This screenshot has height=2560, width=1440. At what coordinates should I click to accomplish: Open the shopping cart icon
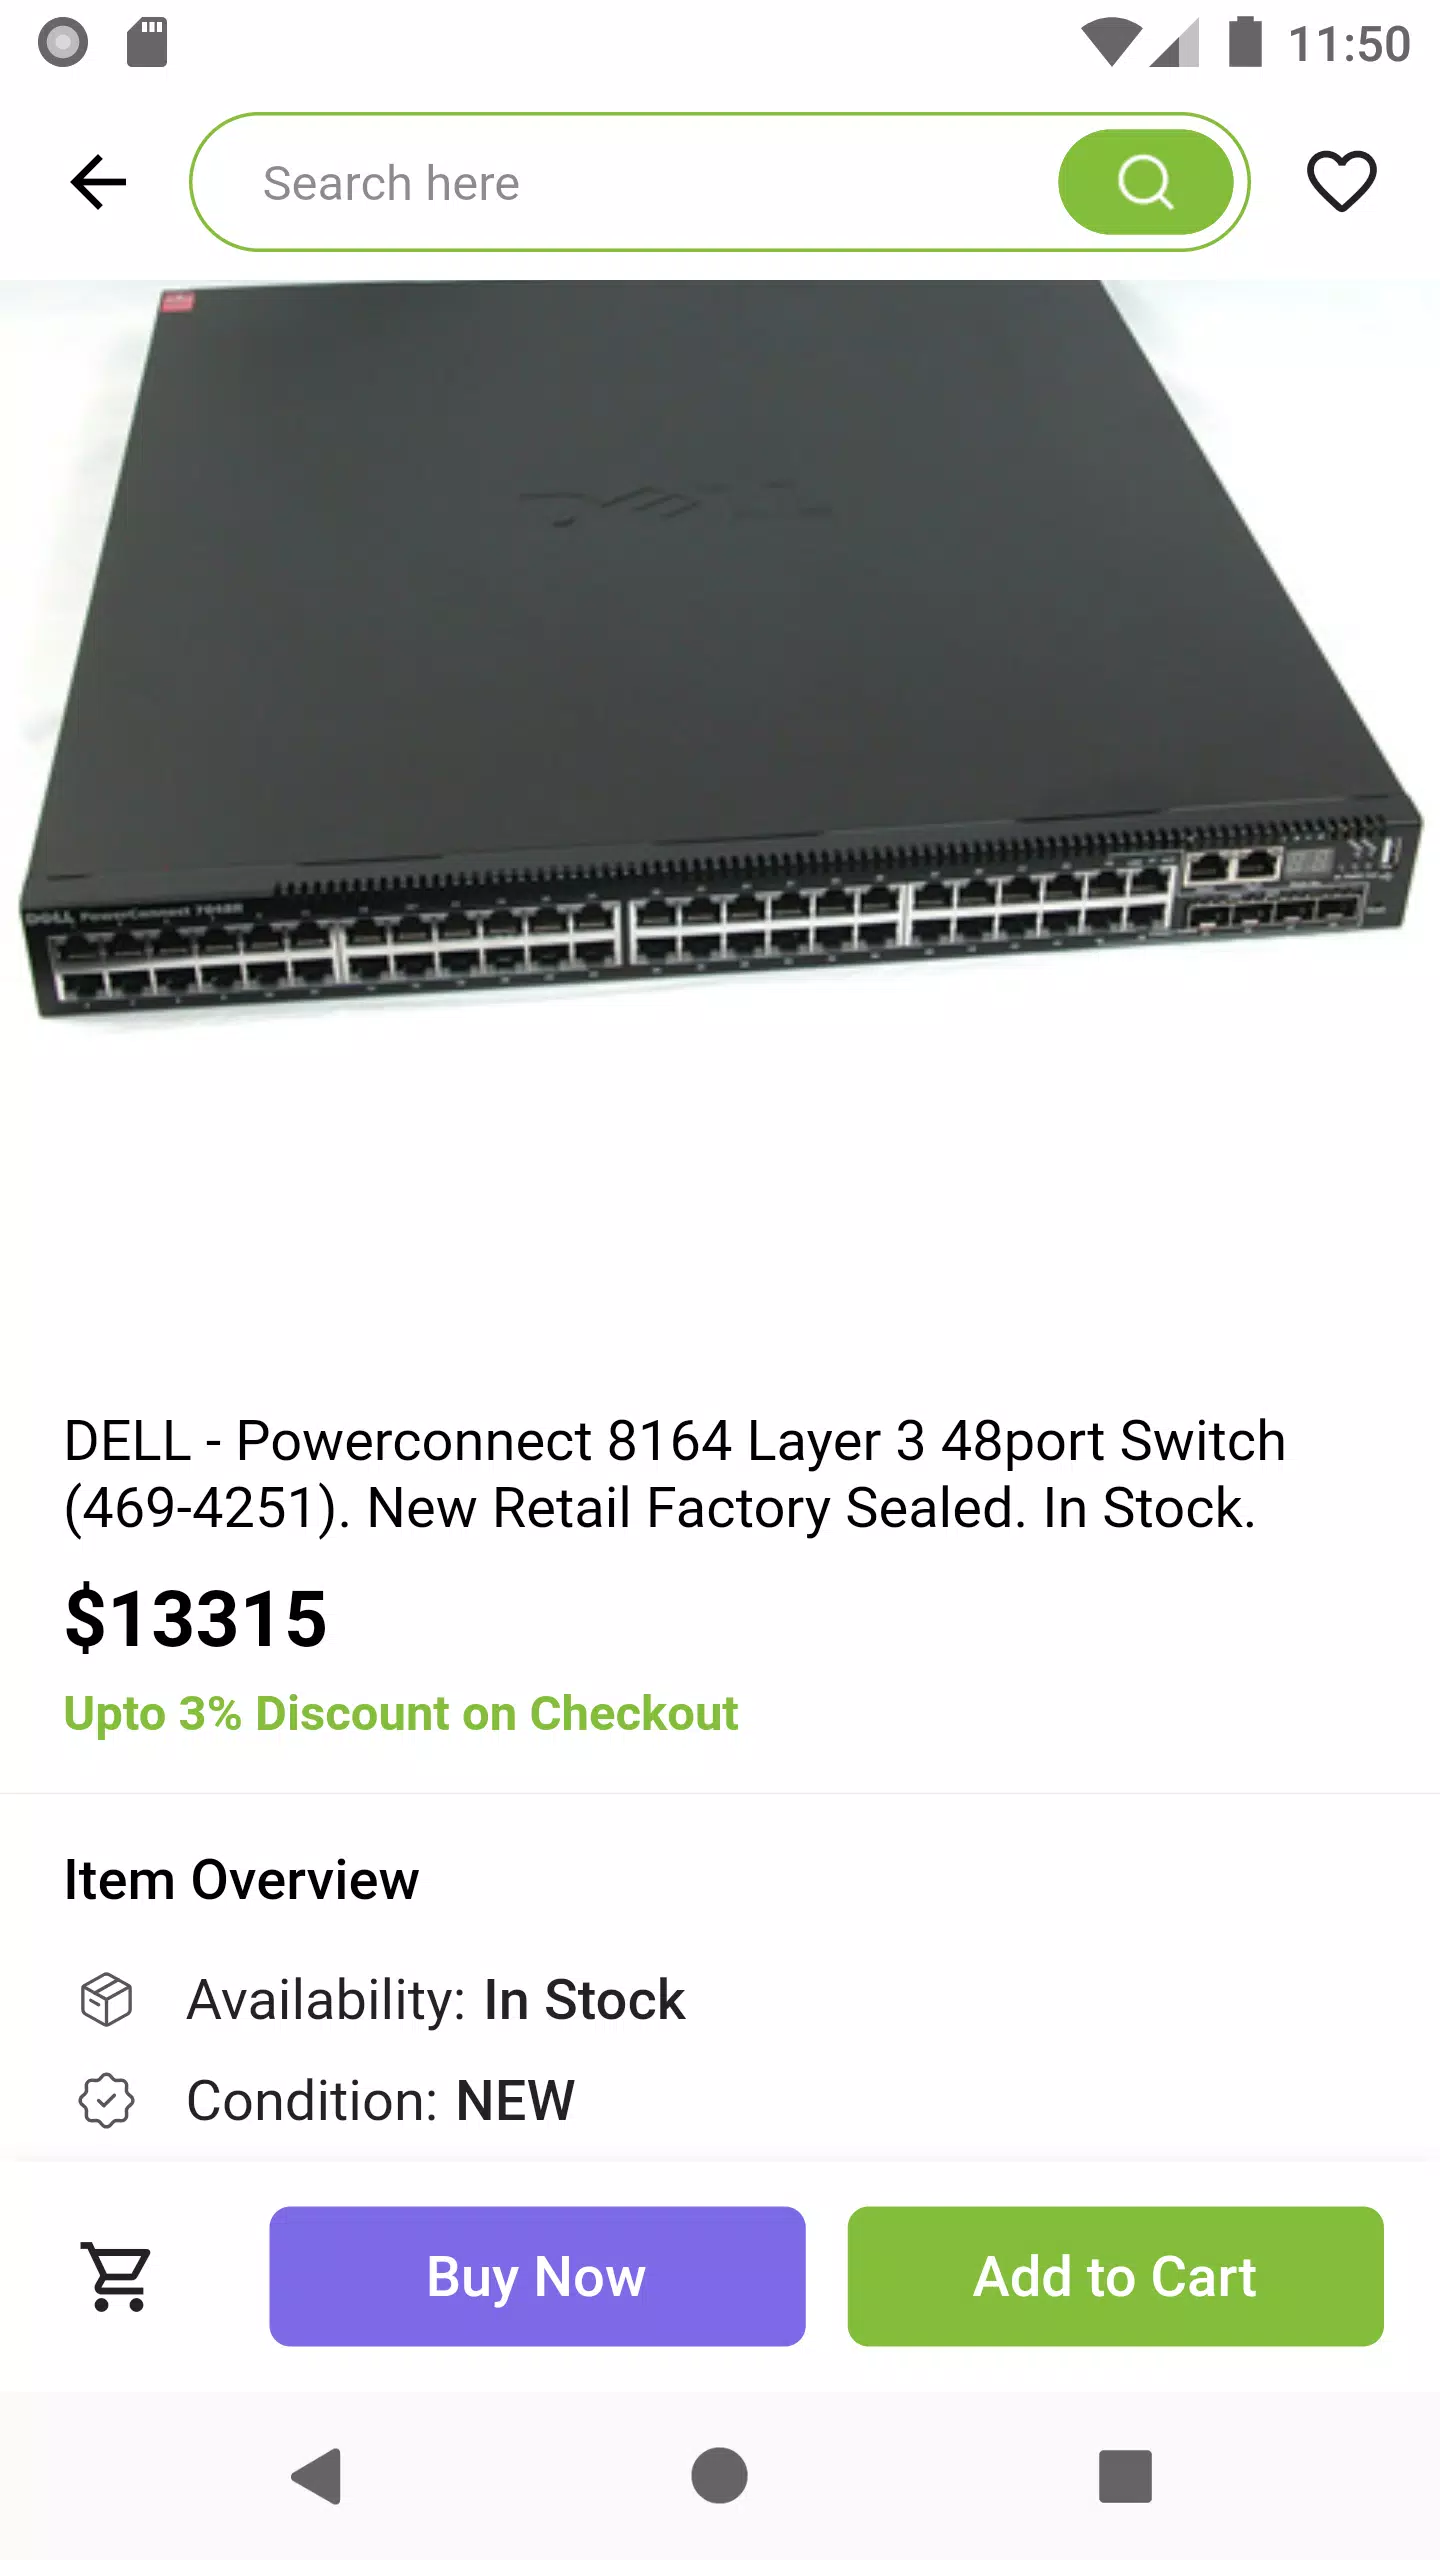pyautogui.click(x=119, y=2275)
